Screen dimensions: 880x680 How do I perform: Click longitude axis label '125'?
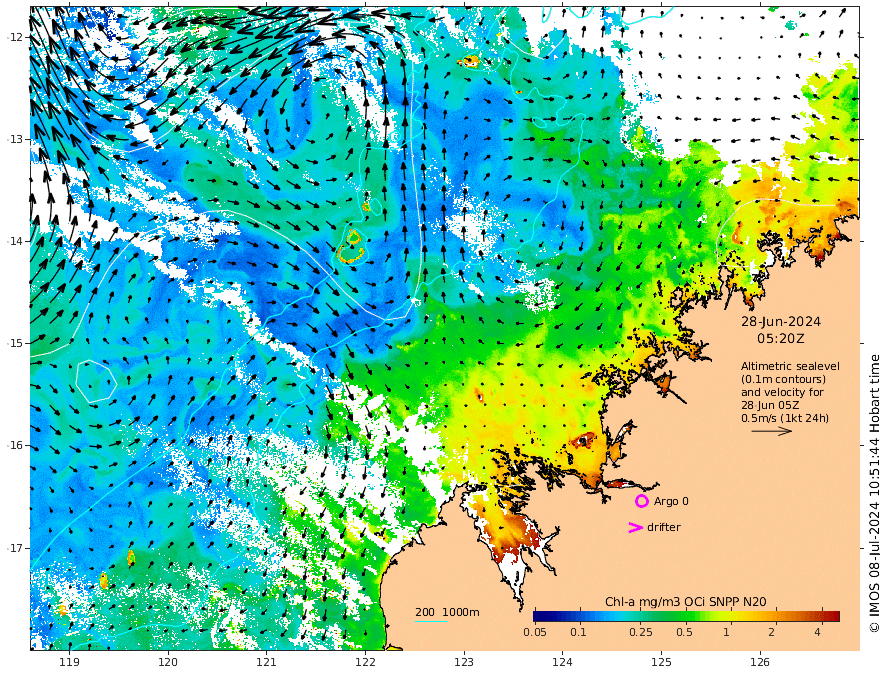click(661, 663)
